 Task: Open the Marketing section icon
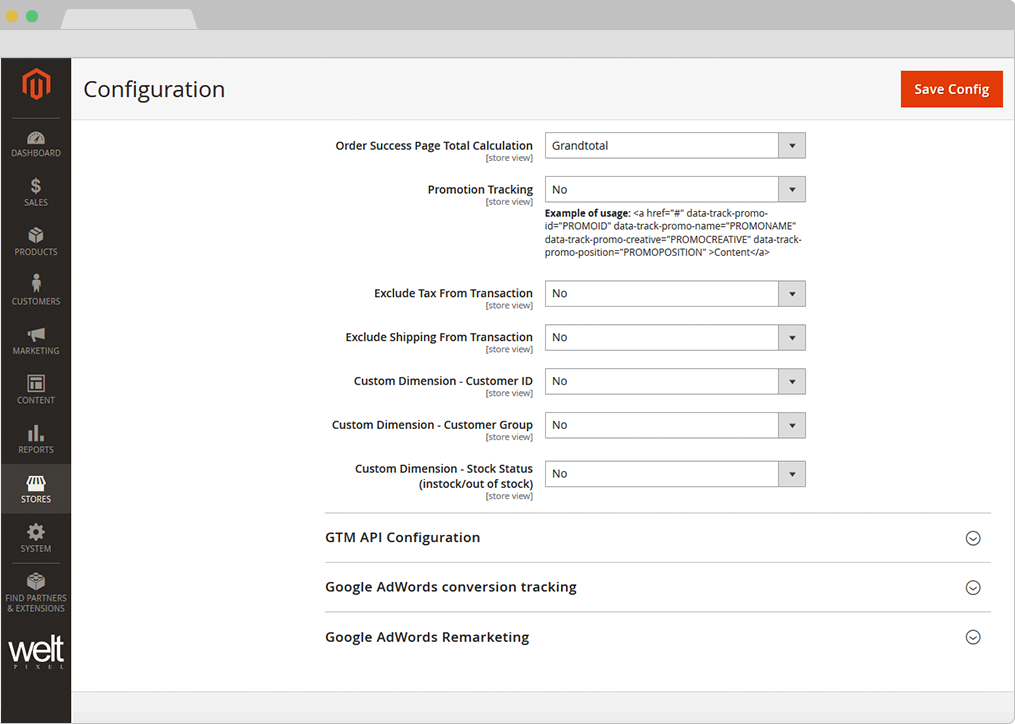point(36,338)
